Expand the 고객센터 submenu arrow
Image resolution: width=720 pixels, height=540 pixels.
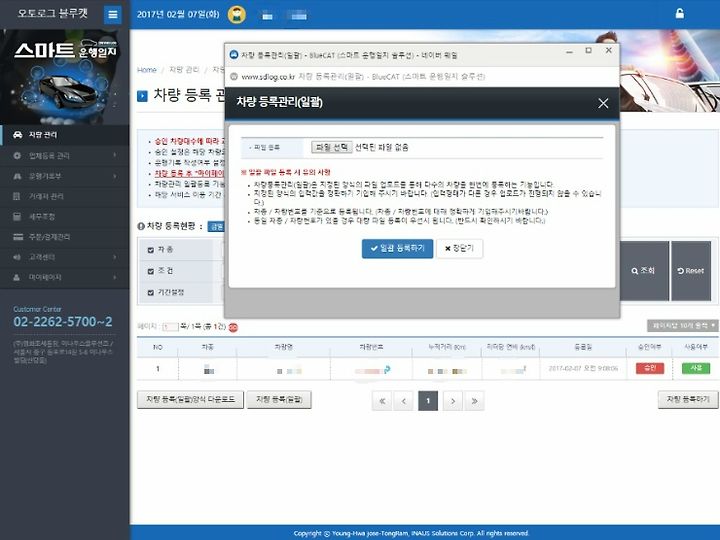[x=114, y=257]
